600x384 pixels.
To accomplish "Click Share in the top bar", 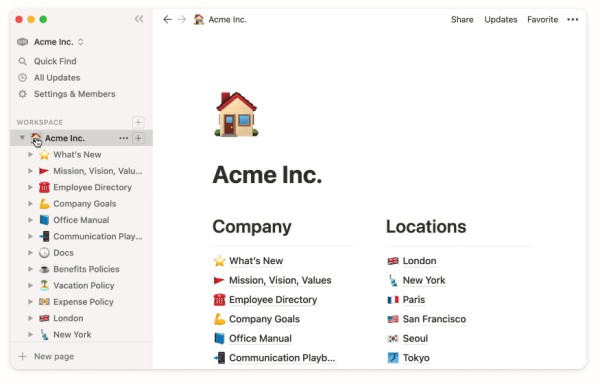I will 462,20.
